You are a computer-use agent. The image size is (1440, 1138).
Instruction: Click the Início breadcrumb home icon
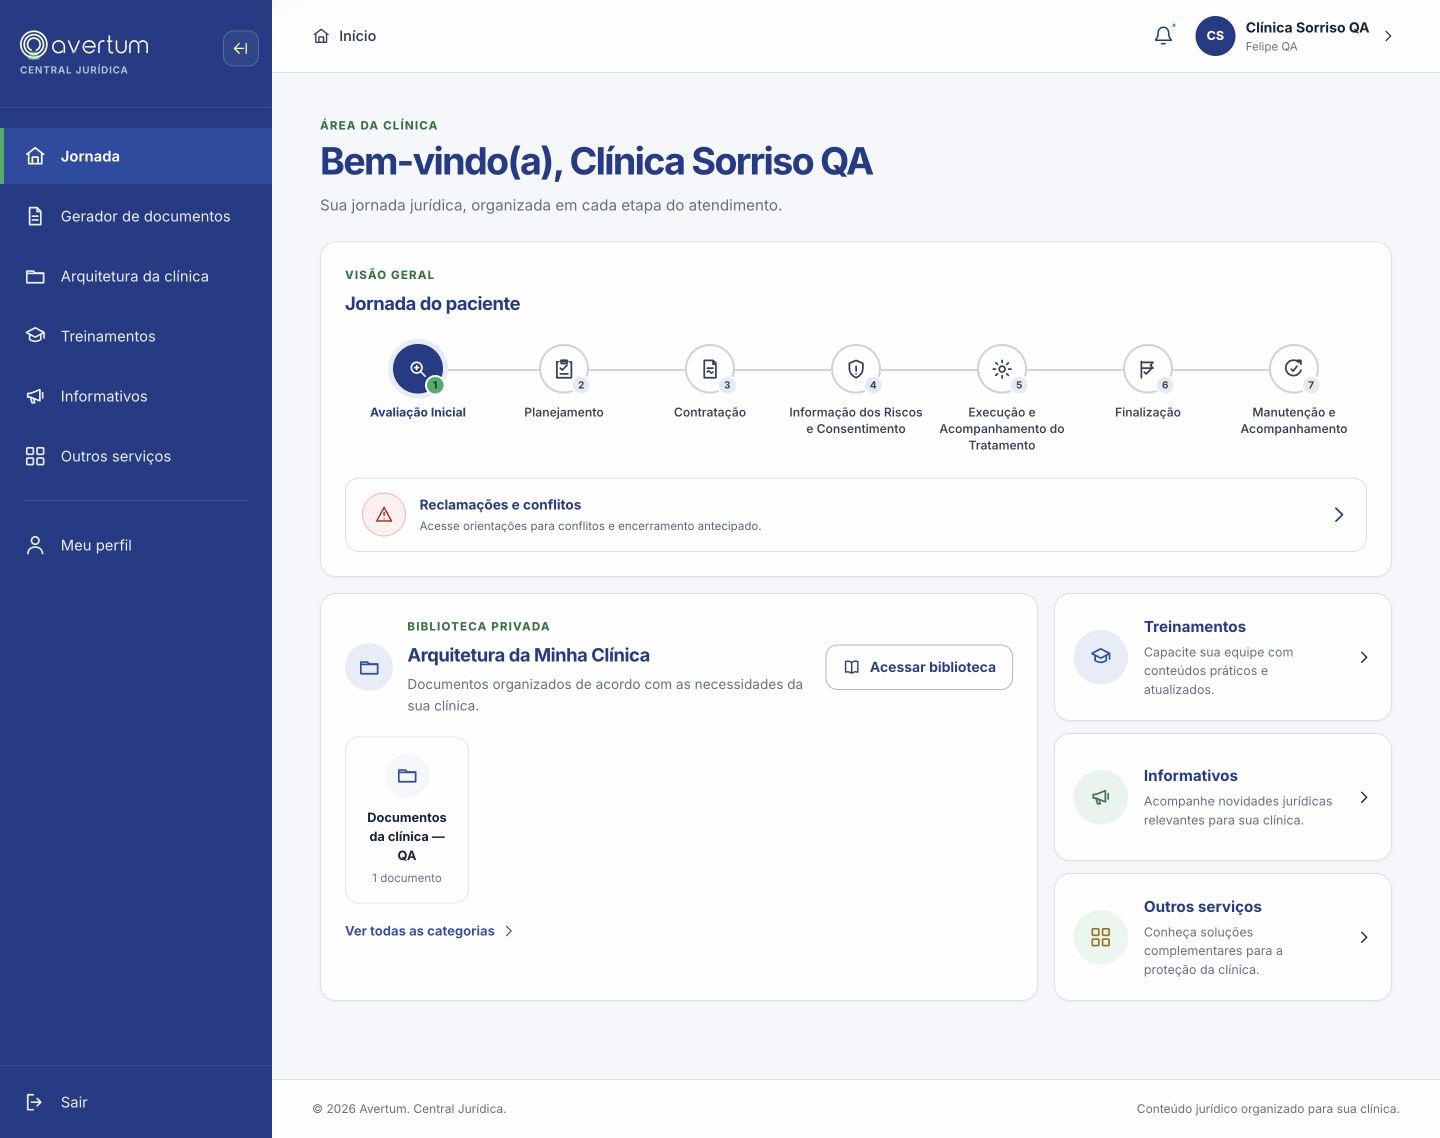tap(321, 36)
